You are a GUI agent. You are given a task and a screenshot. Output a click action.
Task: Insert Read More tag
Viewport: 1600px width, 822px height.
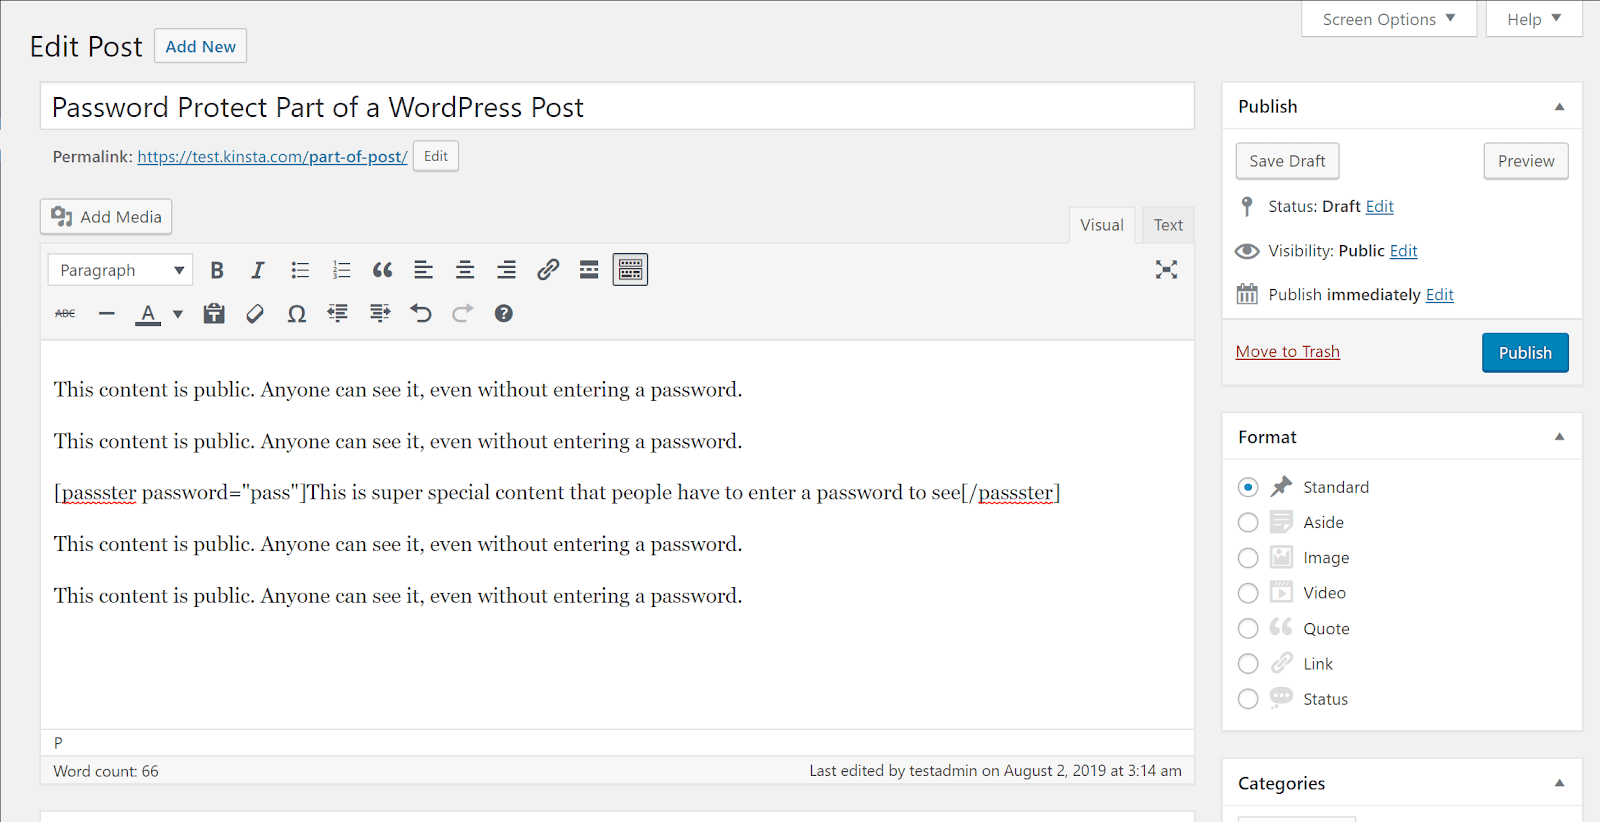coord(589,270)
